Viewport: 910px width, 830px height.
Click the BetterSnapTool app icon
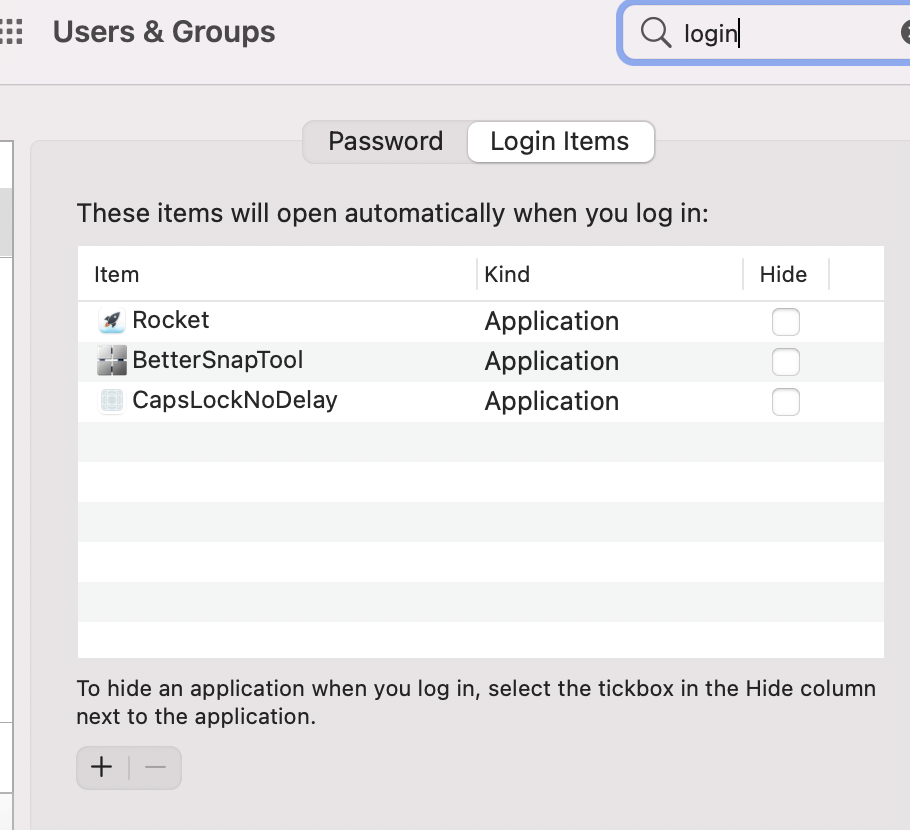[x=112, y=360]
